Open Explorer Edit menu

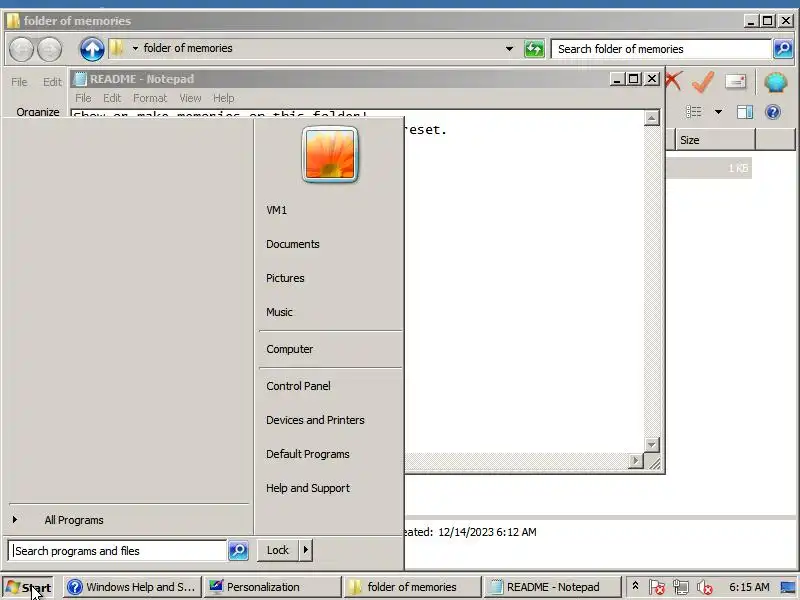click(x=52, y=82)
